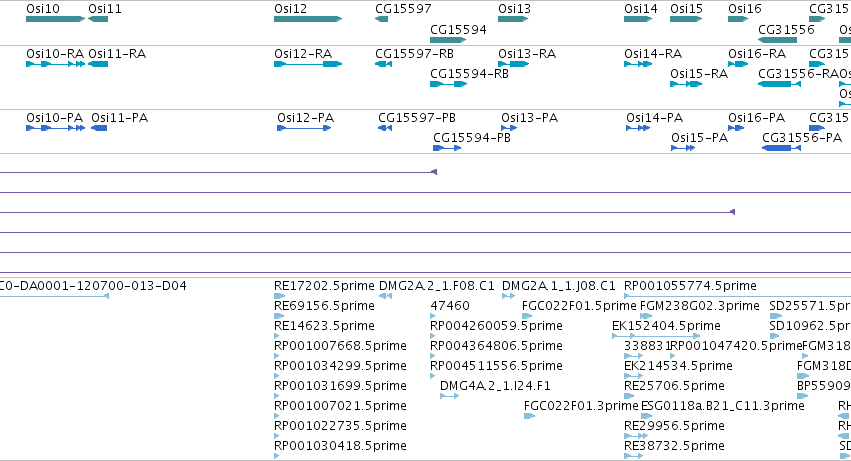Select the purple arrowhead ending near CG15594

pos(434,172)
